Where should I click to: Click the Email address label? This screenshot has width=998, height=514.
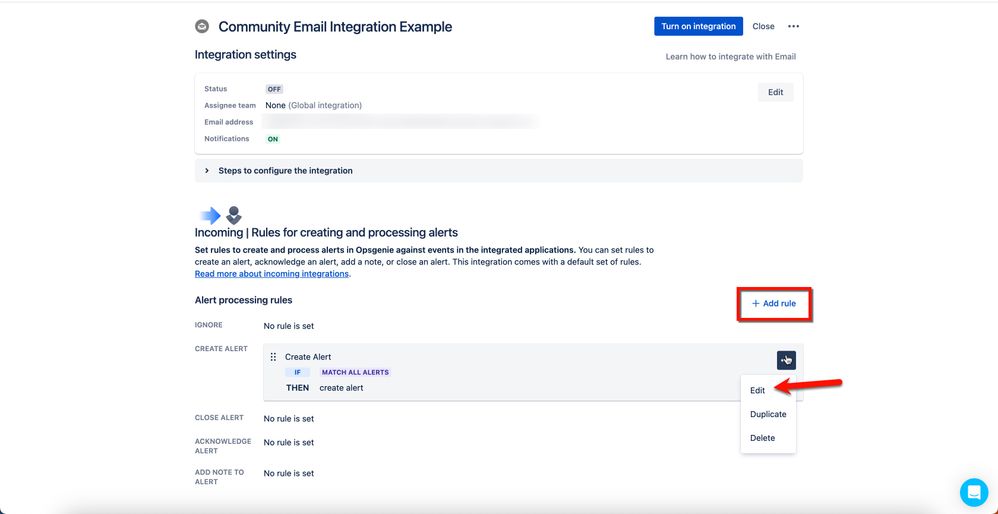click(228, 122)
